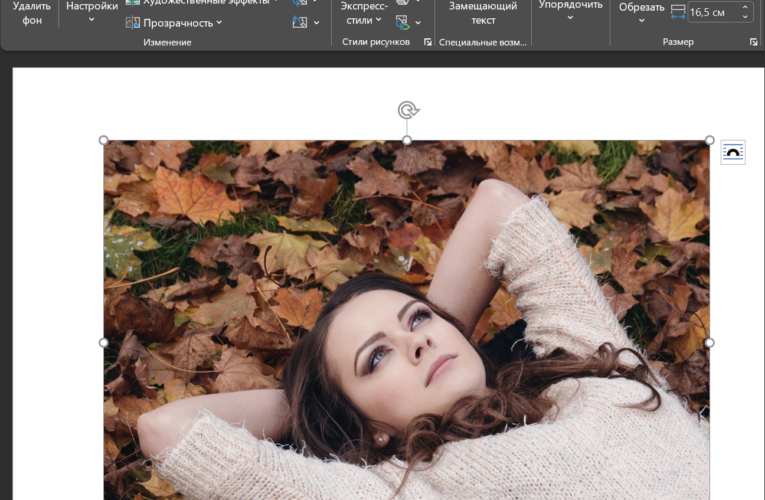Viewport: 765px width, 500px height.
Task: Select the autumn leaves woman picture
Action: (x=406, y=320)
